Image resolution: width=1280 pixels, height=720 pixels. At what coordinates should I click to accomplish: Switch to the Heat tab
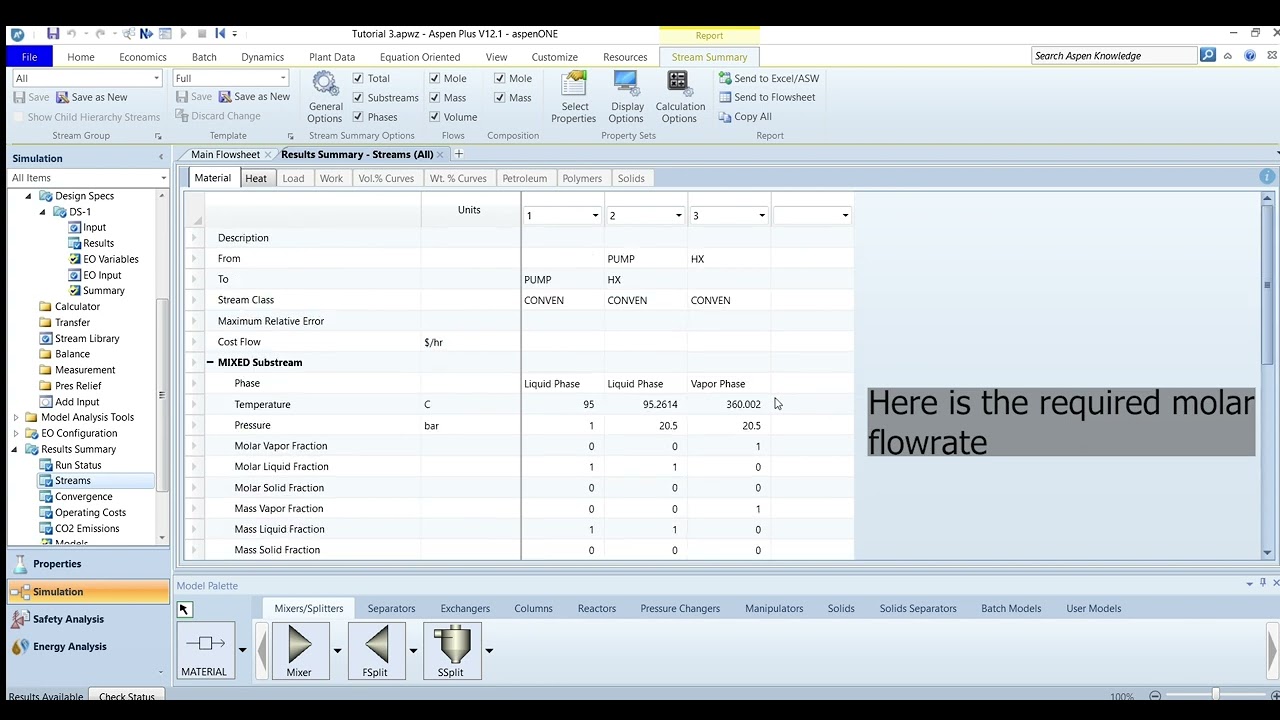click(x=256, y=178)
